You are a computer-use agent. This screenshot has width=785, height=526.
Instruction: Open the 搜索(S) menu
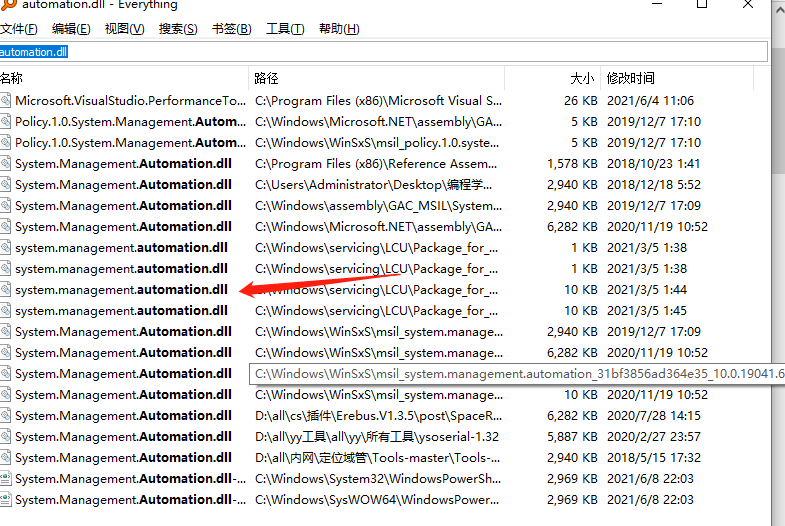[178, 29]
